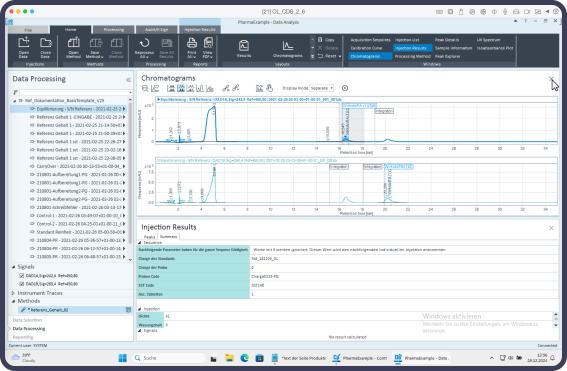Open the View PDF dropdown button
Viewport: 567px width, 371px height.
[x=208, y=47]
